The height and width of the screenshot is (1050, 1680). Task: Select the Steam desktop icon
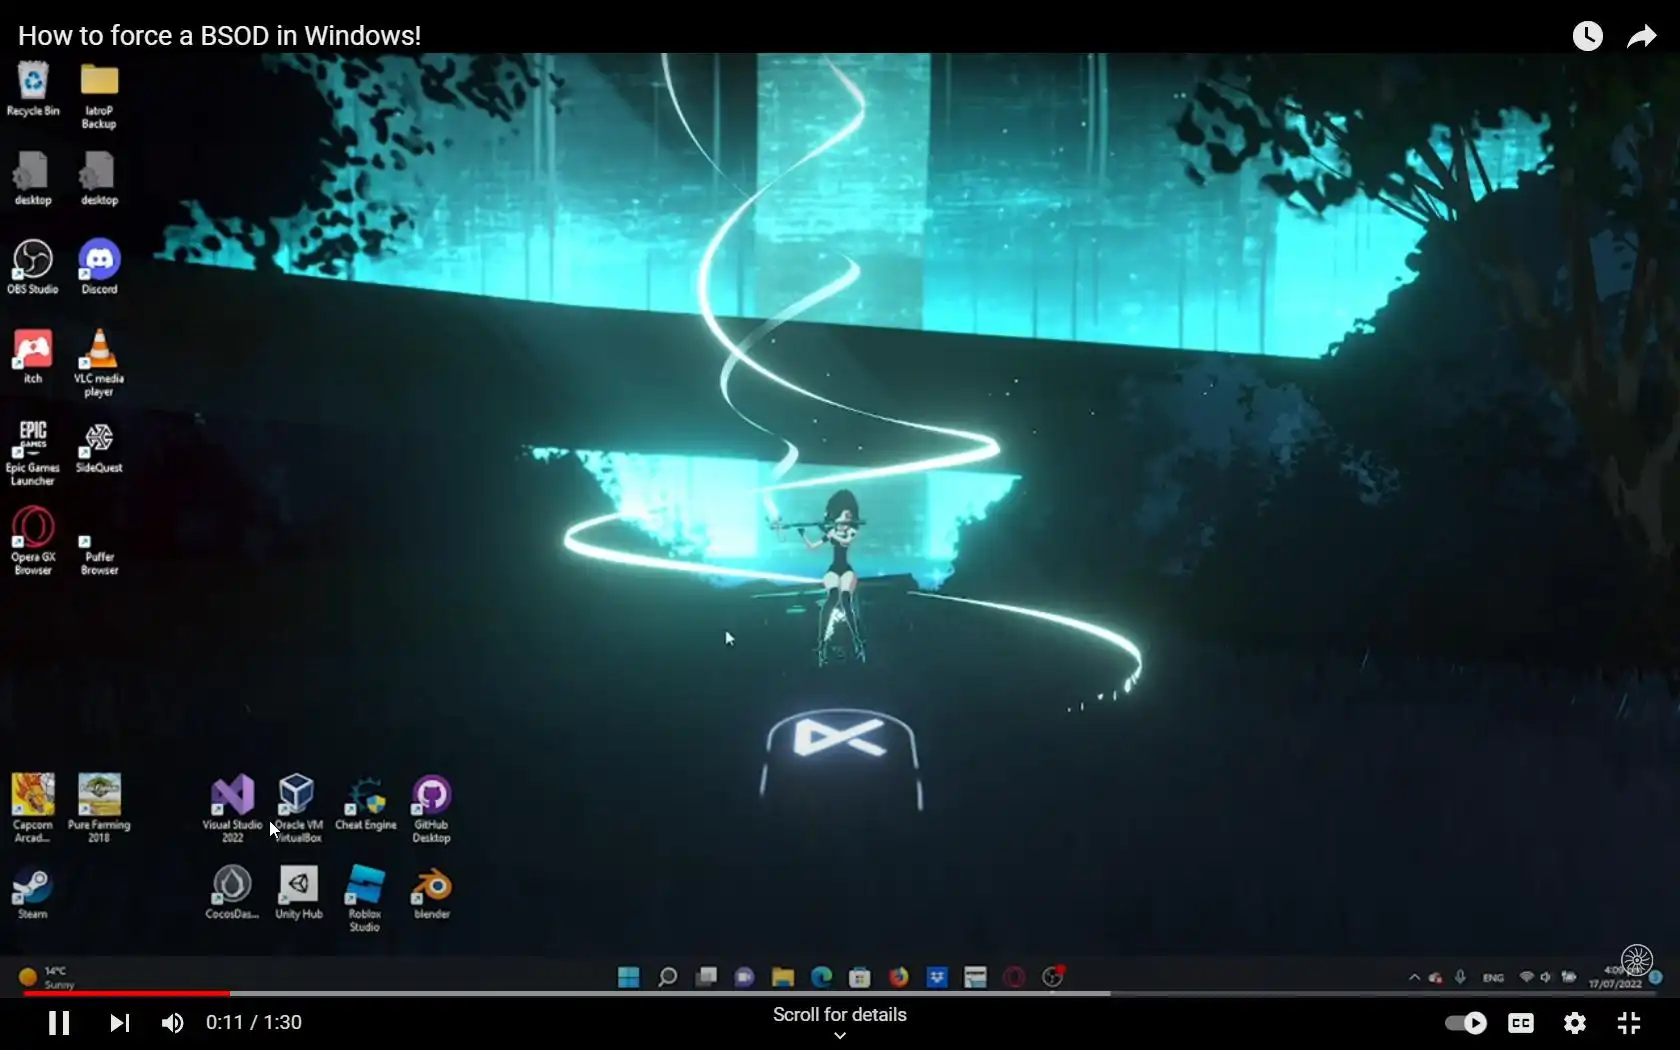[32, 894]
